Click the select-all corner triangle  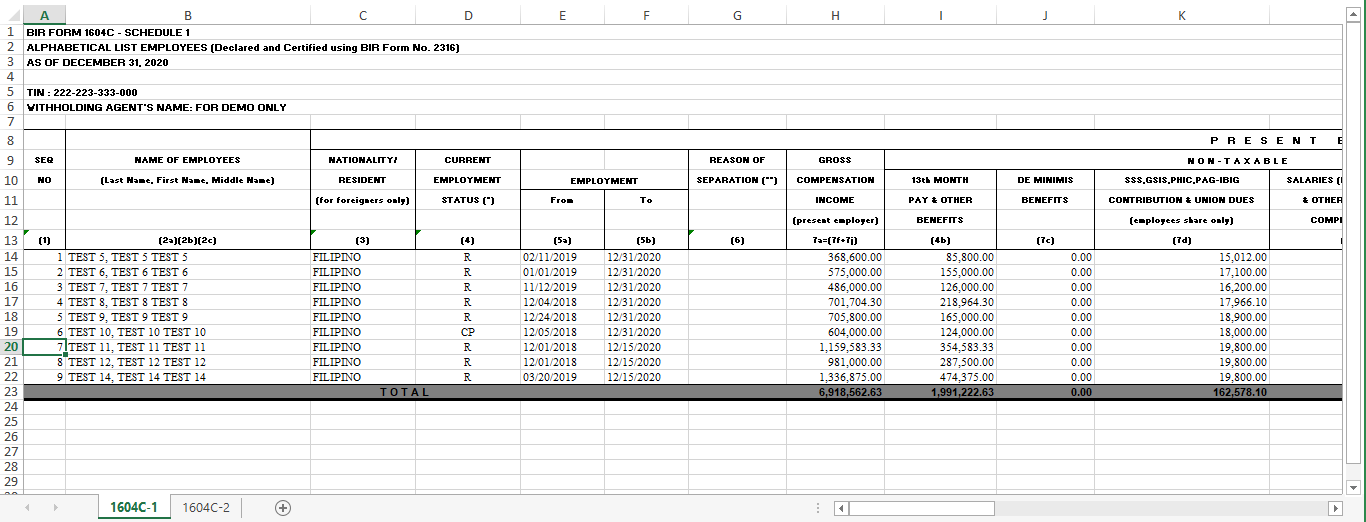11,15
